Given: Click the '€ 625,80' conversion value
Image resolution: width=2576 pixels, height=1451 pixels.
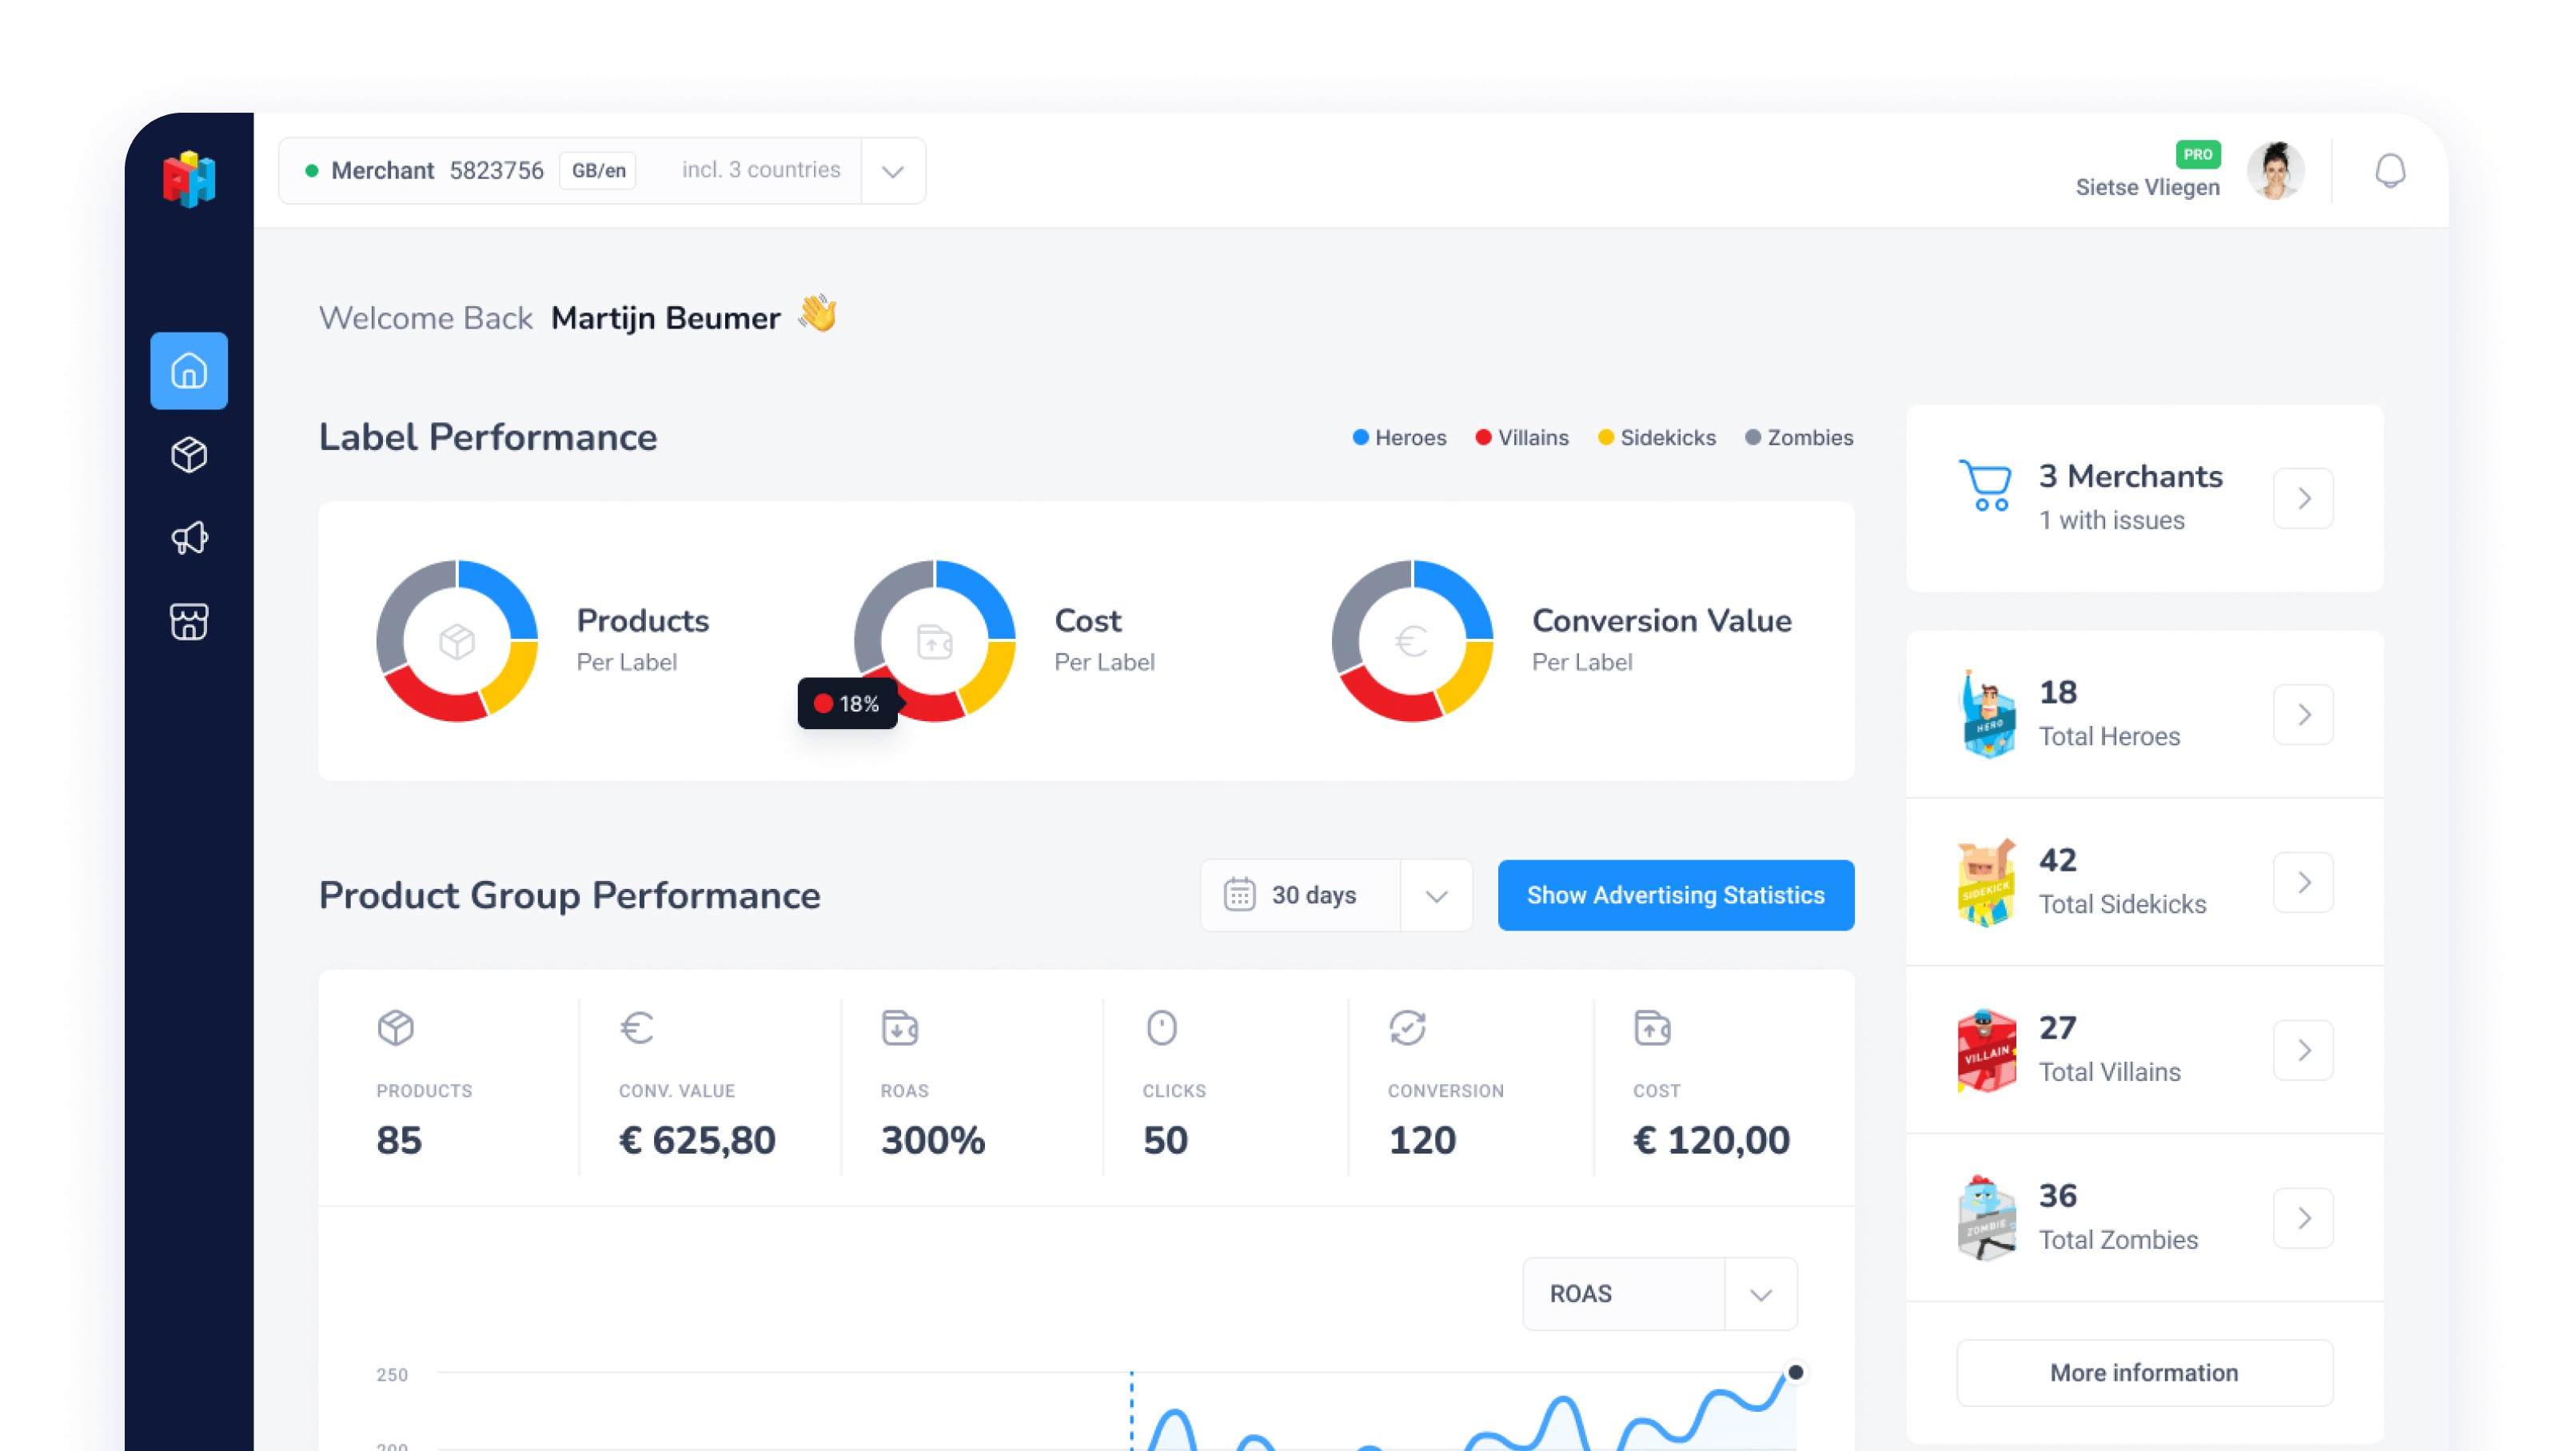Looking at the screenshot, I should click(697, 1141).
